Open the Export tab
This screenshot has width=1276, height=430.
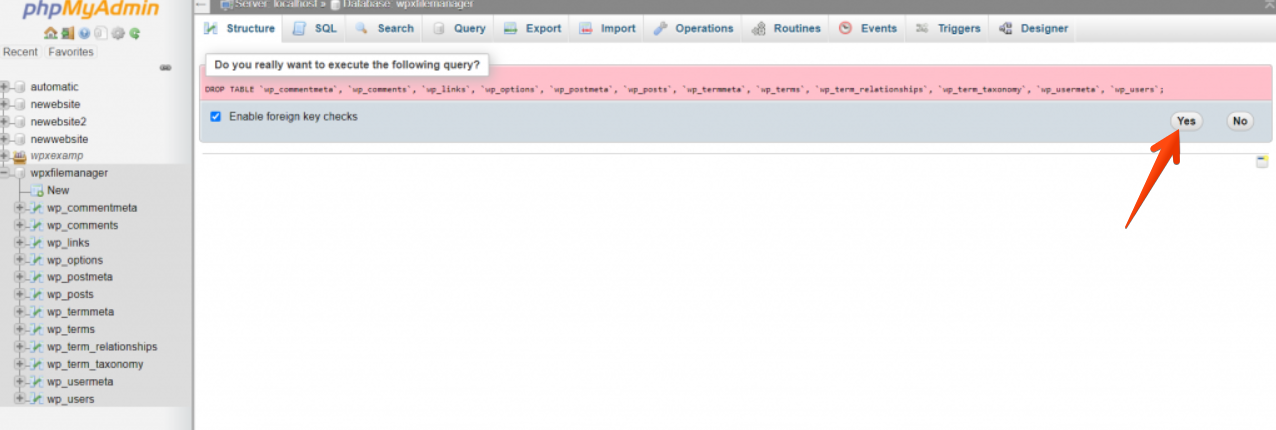(533, 28)
